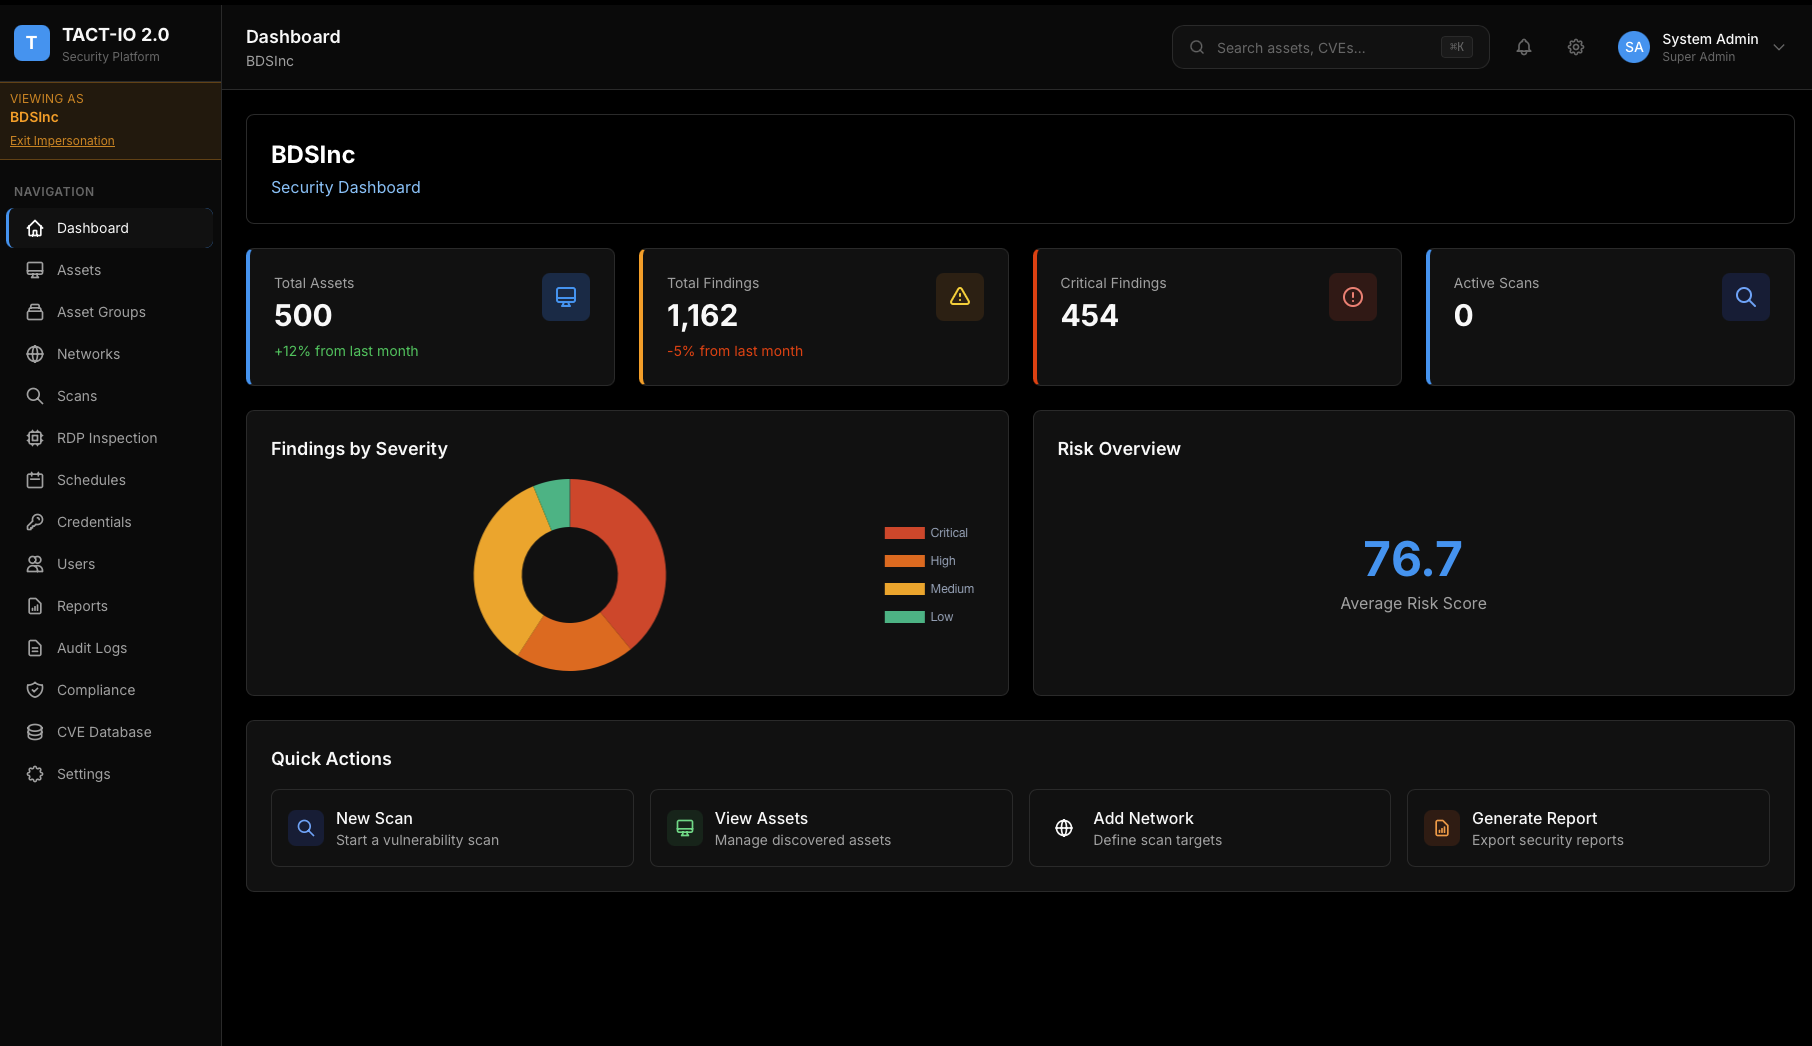Click the CVE Database sidebar icon
The width and height of the screenshot is (1812, 1046).
tap(35, 731)
